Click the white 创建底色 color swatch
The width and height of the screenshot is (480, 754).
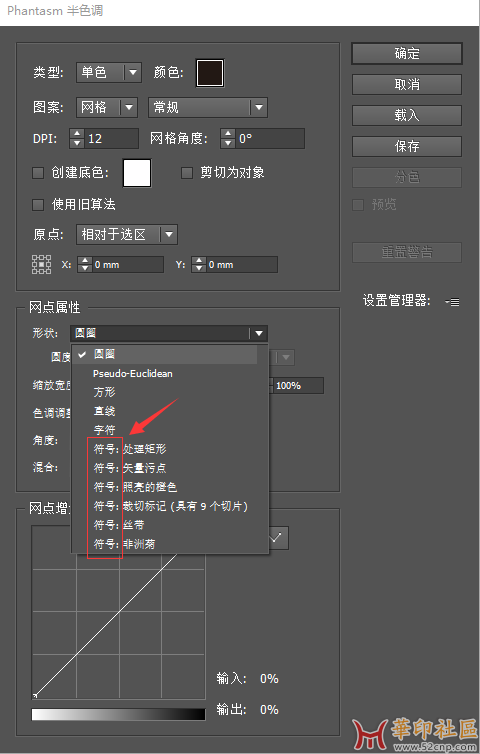click(x=137, y=173)
